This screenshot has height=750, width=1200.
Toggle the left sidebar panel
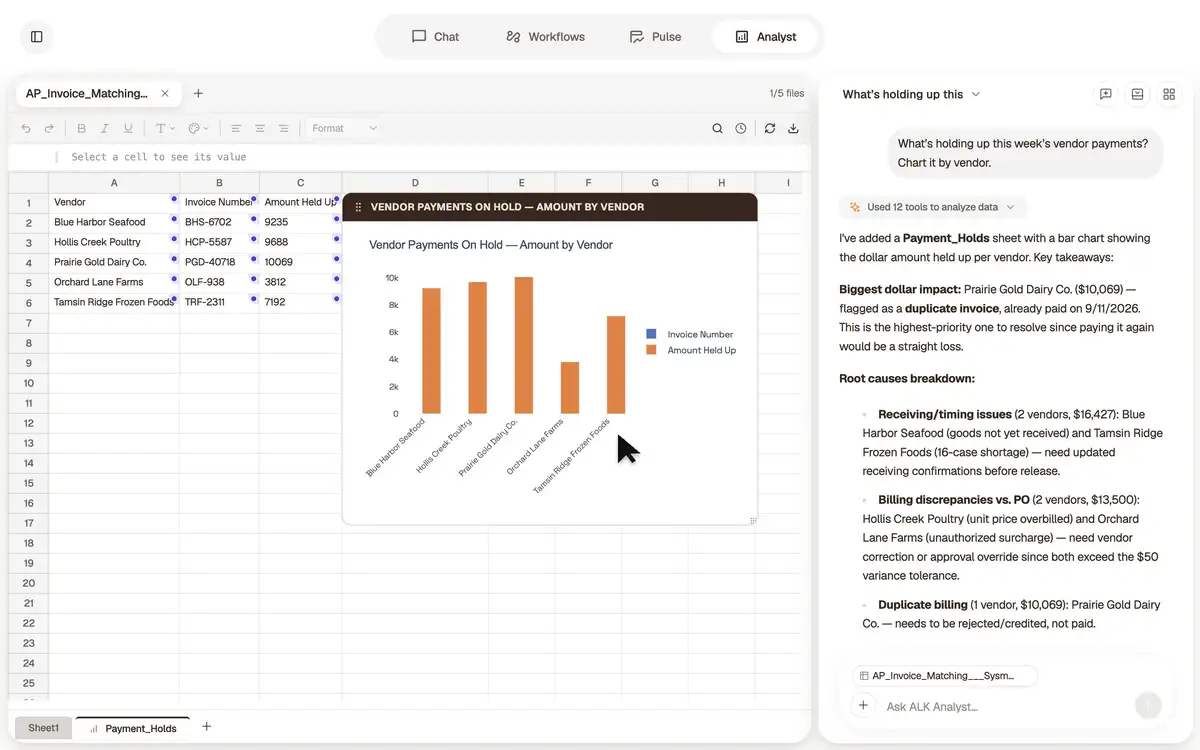pos(37,37)
